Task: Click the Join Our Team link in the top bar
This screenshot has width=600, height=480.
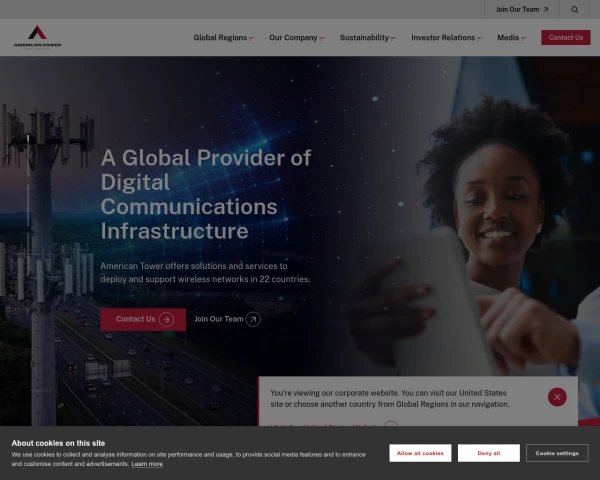Action: [x=522, y=10]
